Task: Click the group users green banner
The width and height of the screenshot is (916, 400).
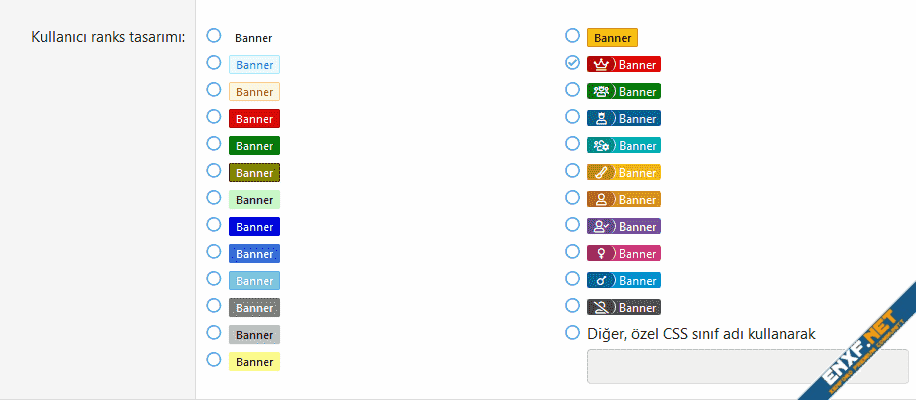Action: click(x=623, y=92)
